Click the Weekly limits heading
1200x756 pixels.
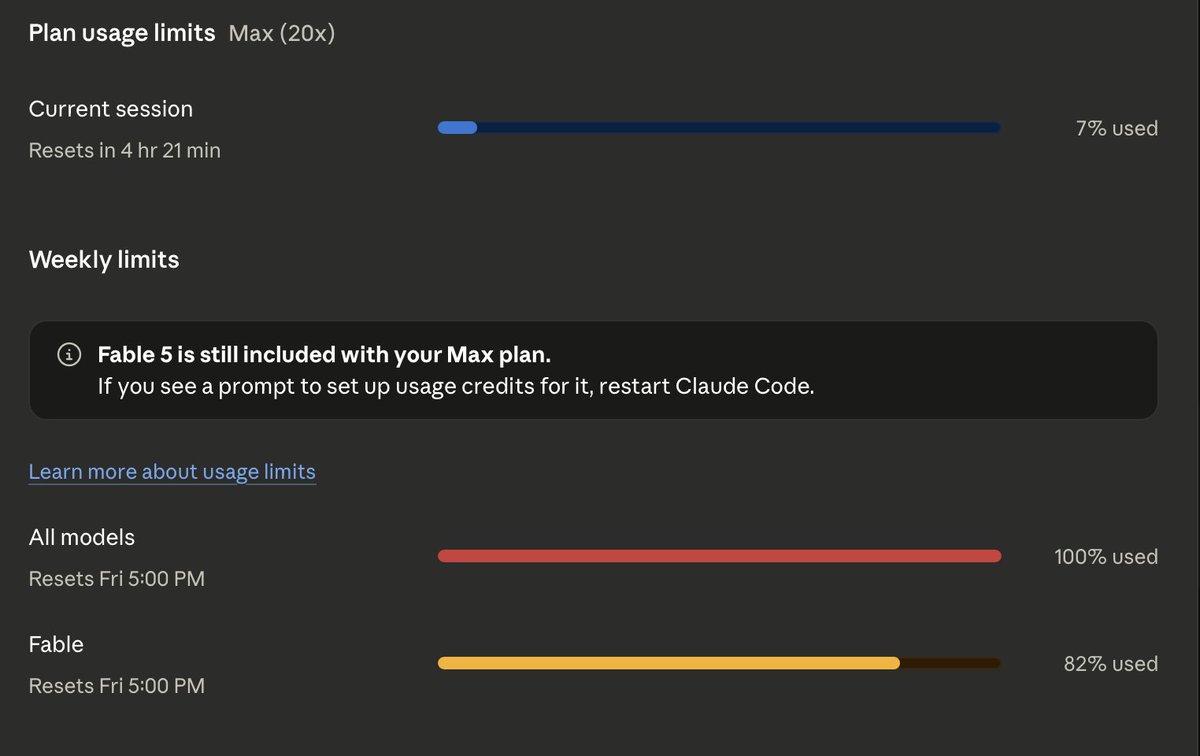[104, 260]
